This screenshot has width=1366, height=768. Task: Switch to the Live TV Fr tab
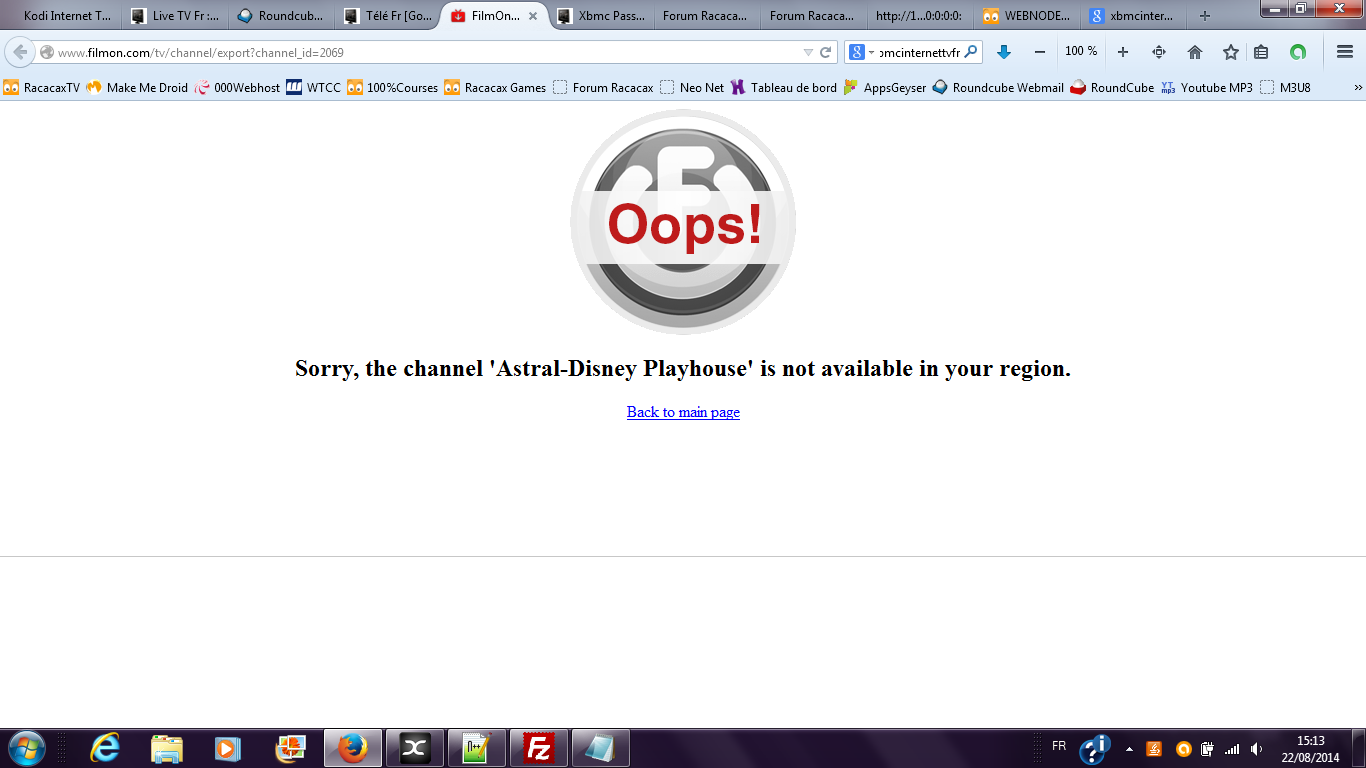click(x=176, y=16)
